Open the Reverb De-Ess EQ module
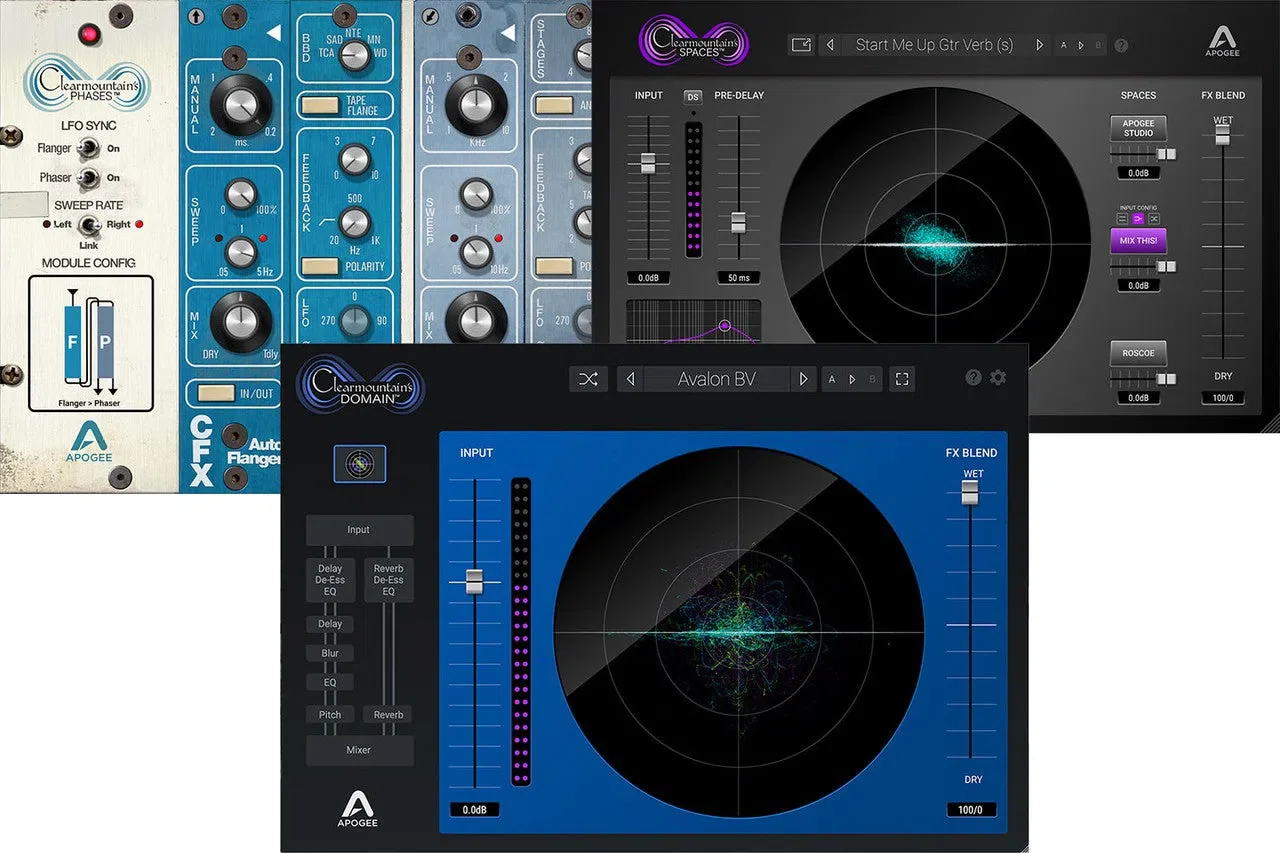1280x853 pixels. click(388, 581)
